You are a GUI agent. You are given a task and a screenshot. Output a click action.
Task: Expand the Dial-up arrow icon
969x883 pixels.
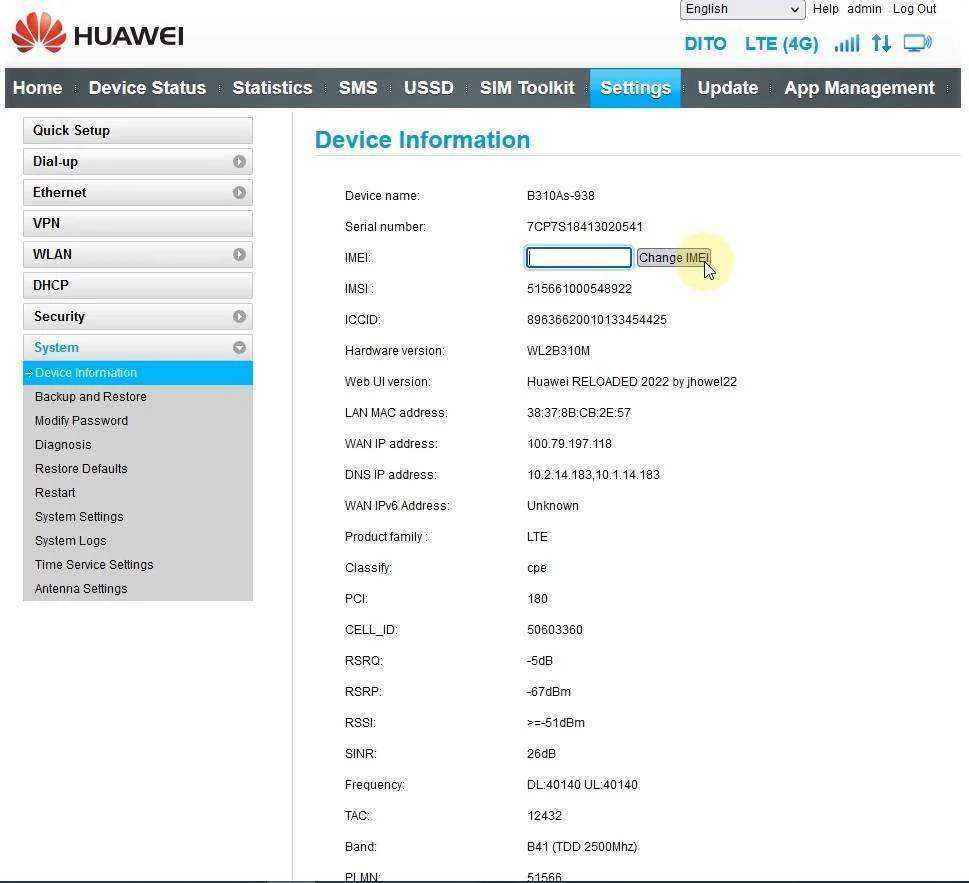(x=239, y=161)
